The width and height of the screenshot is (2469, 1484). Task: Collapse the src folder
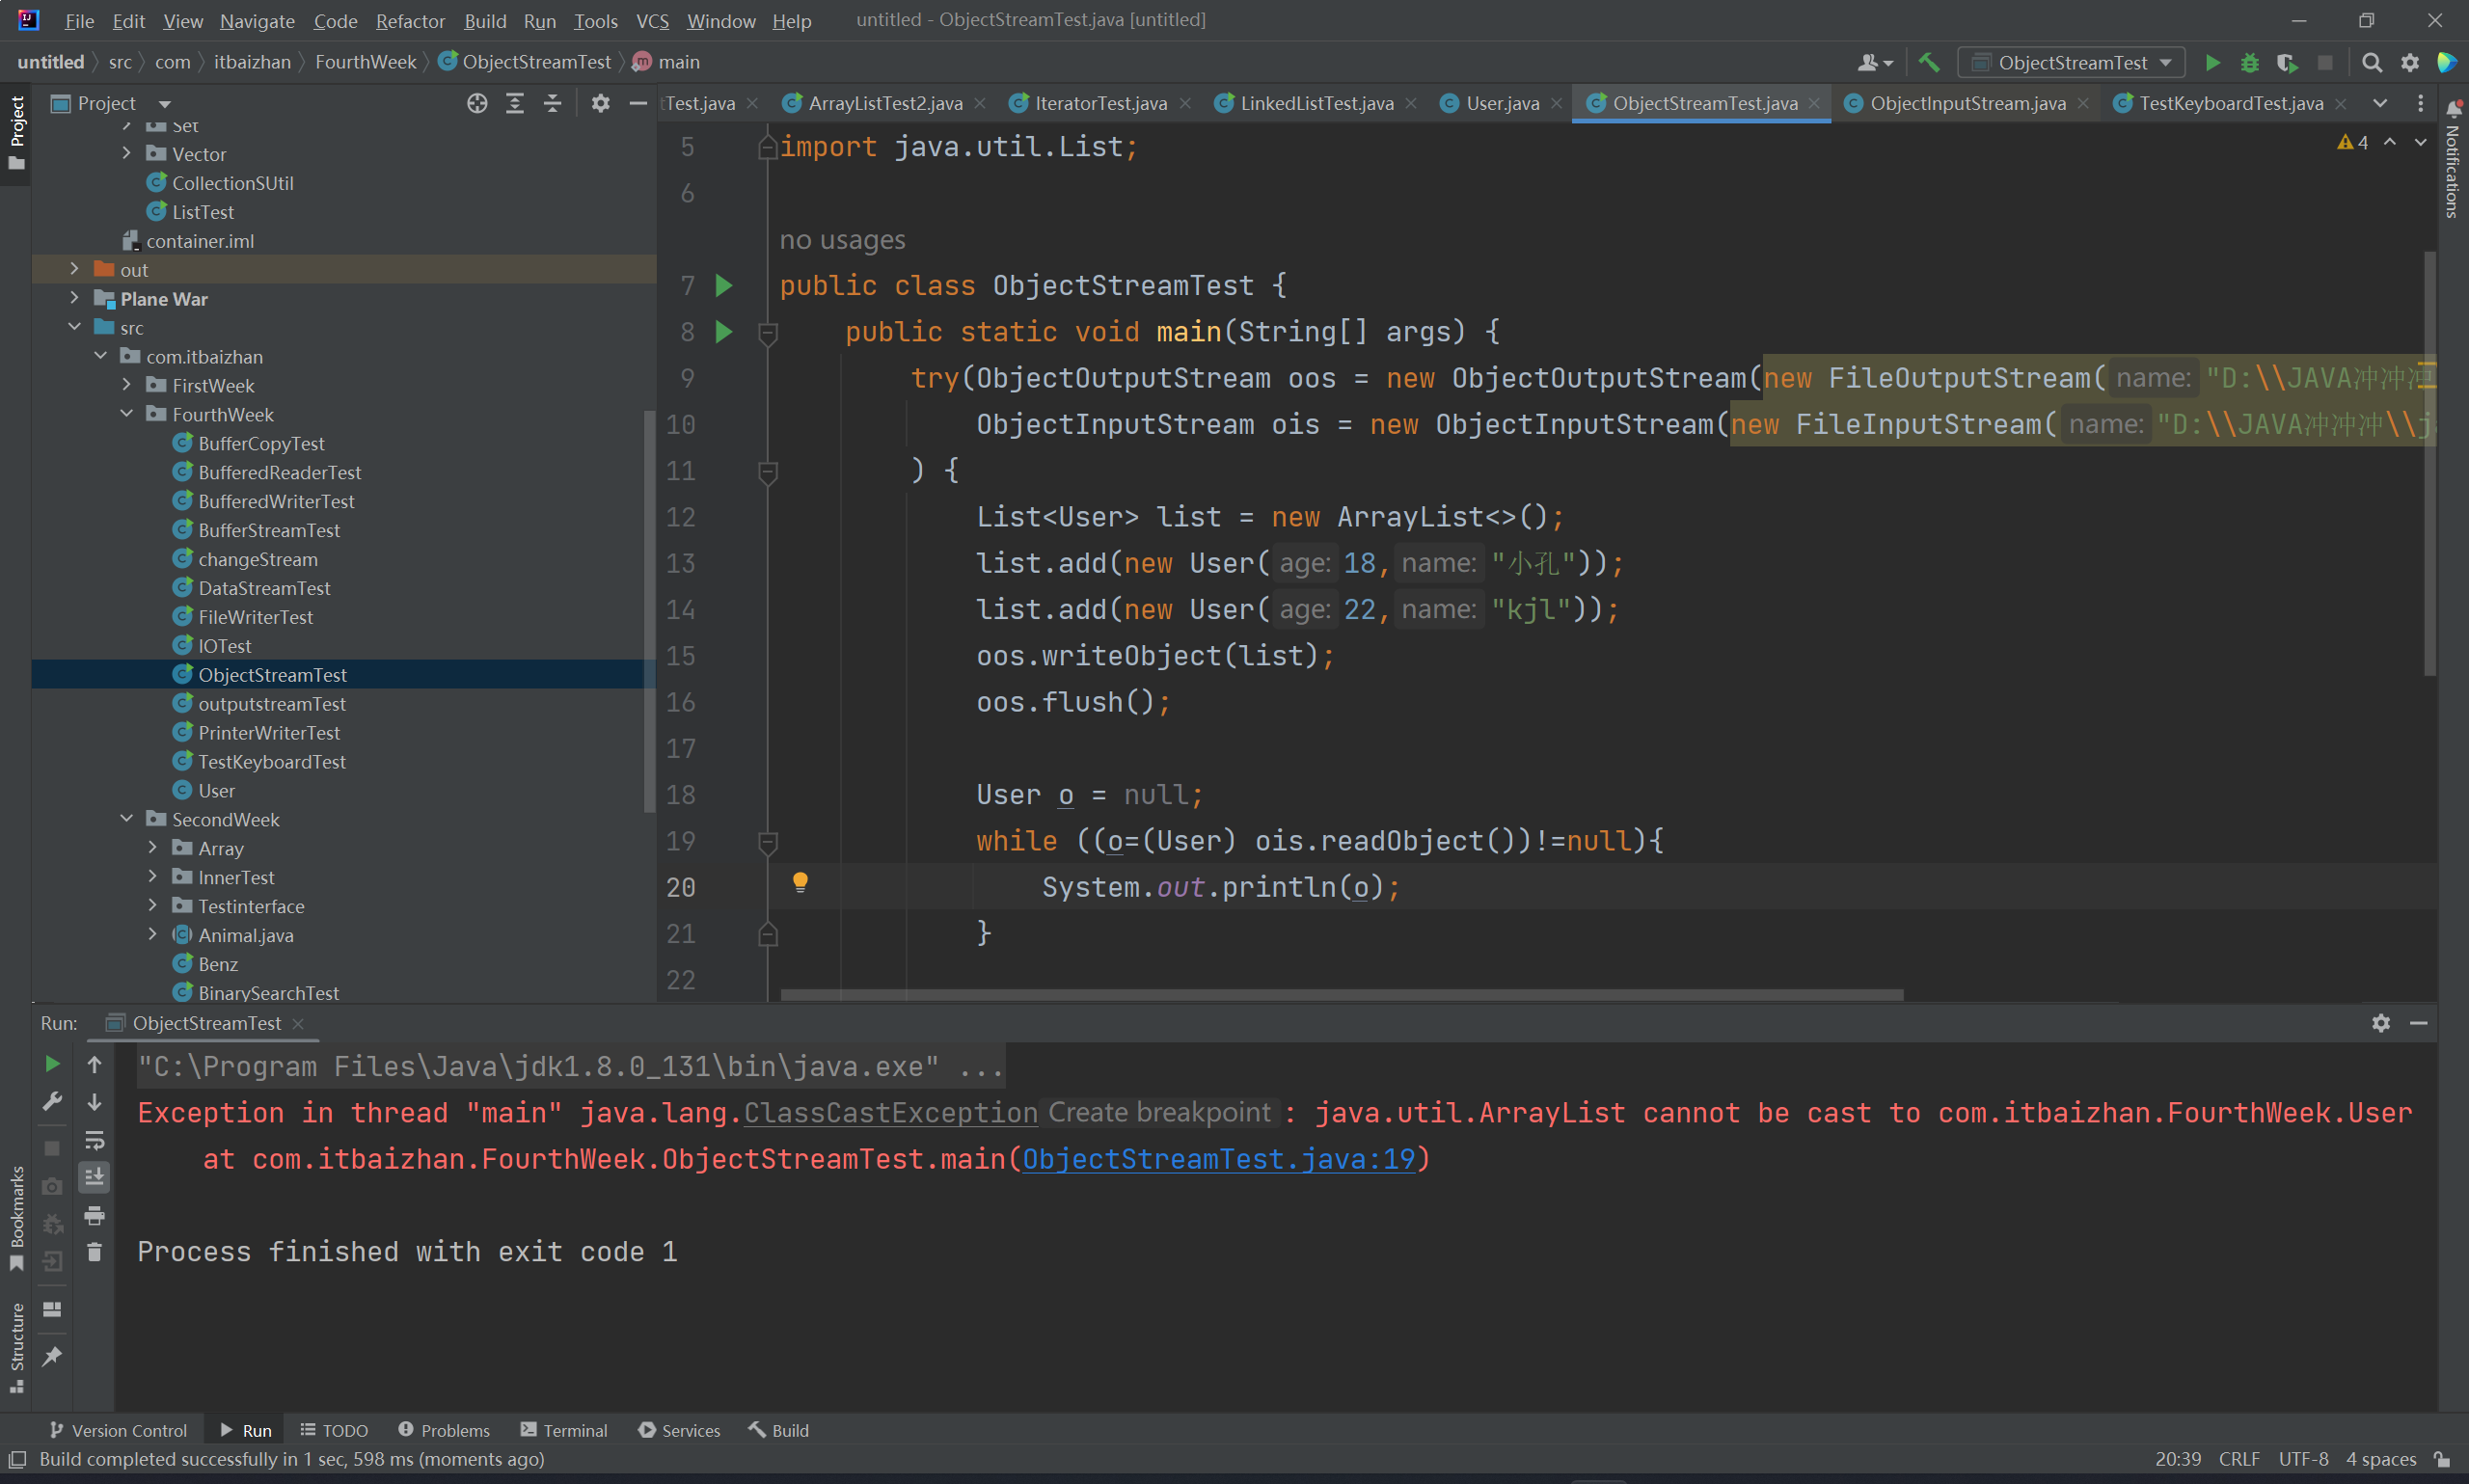[x=74, y=327]
